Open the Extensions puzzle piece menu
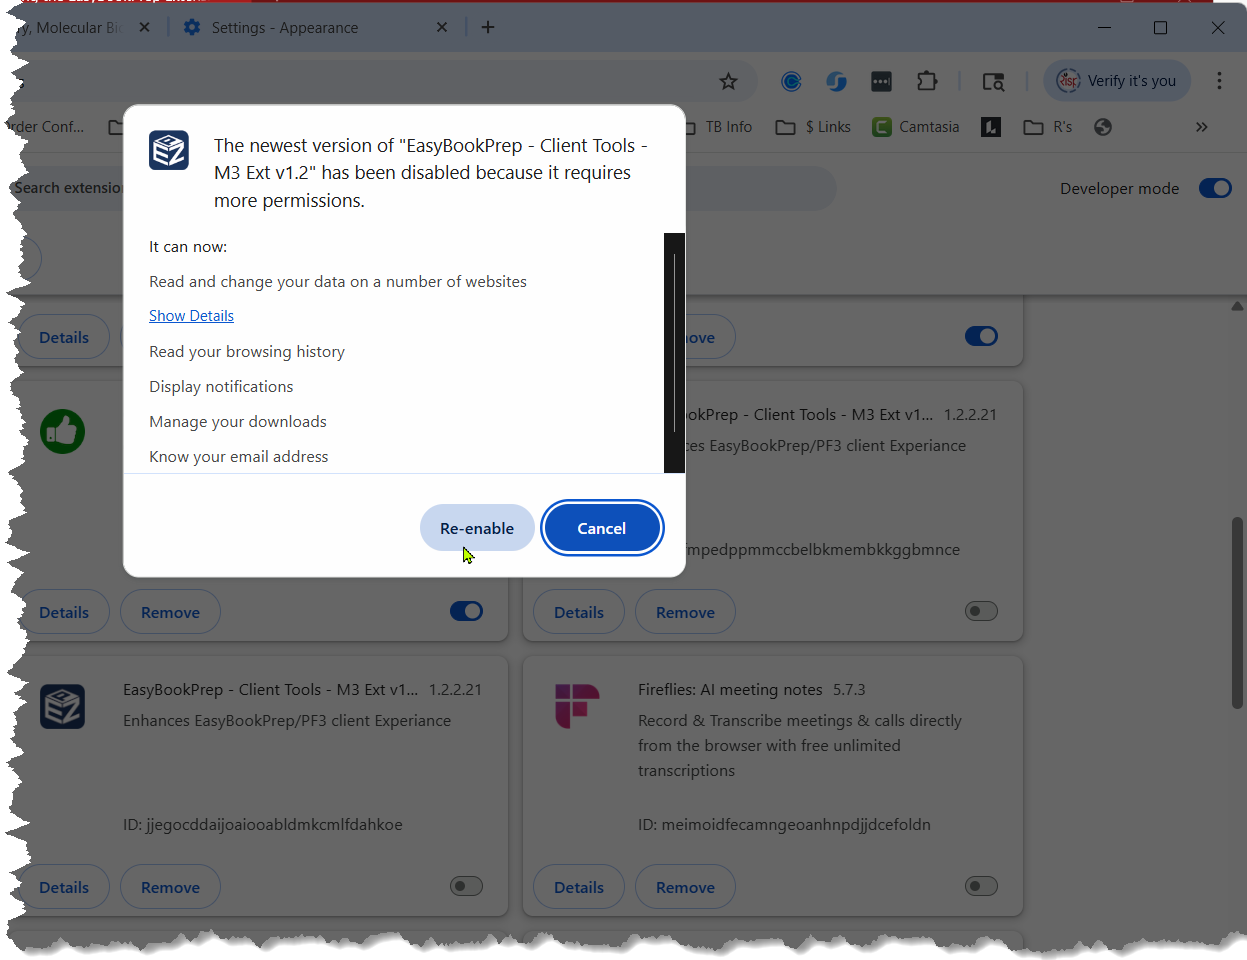Image resolution: width=1247 pixels, height=960 pixels. click(x=927, y=81)
